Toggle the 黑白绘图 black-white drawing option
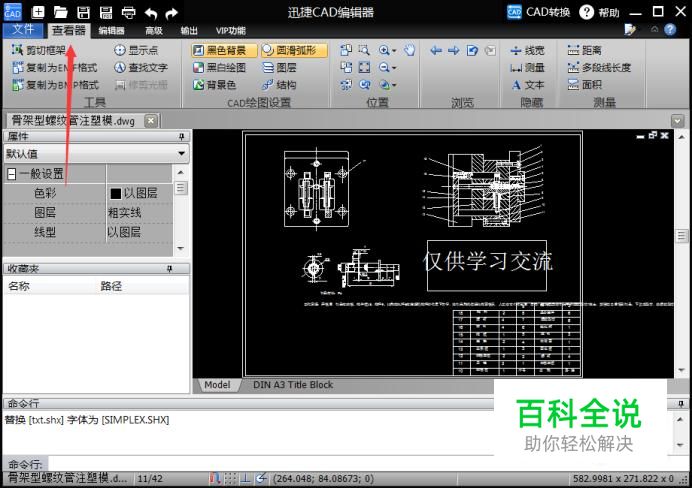Viewport: 692px width, 488px height. [x=220, y=68]
